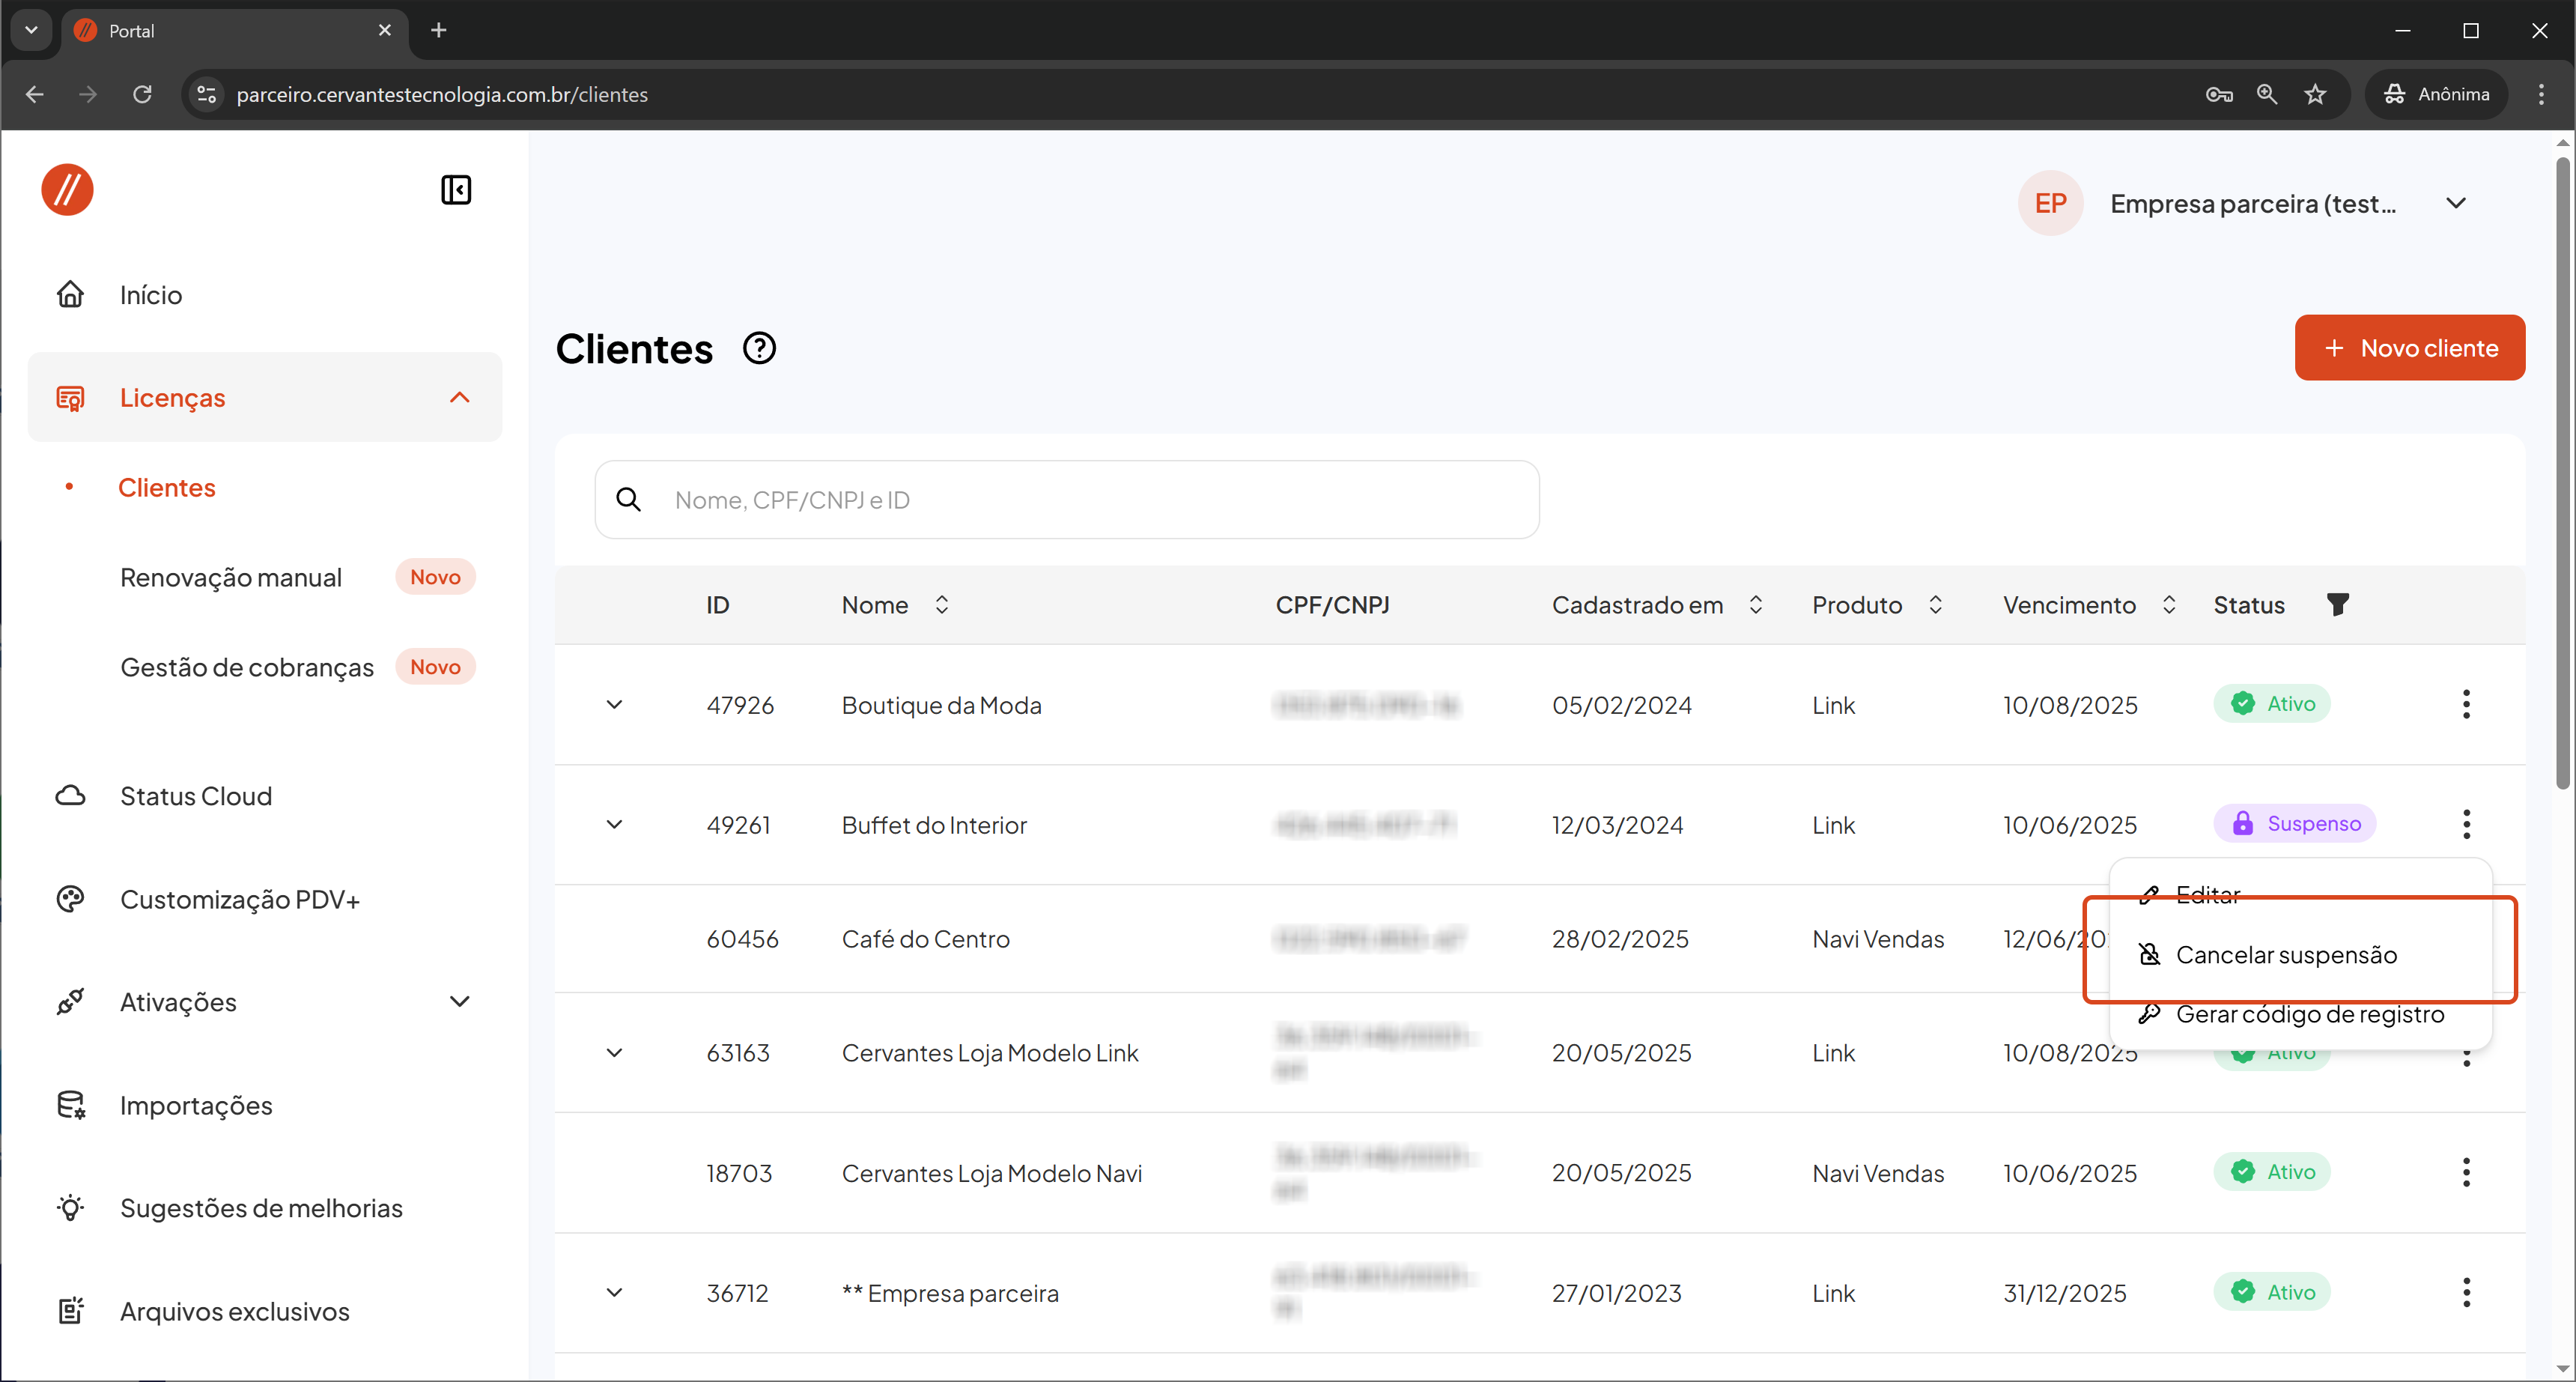Image resolution: width=2576 pixels, height=1382 pixels.
Task: Open Renovação manual menu item
Action: pyautogui.click(x=231, y=578)
